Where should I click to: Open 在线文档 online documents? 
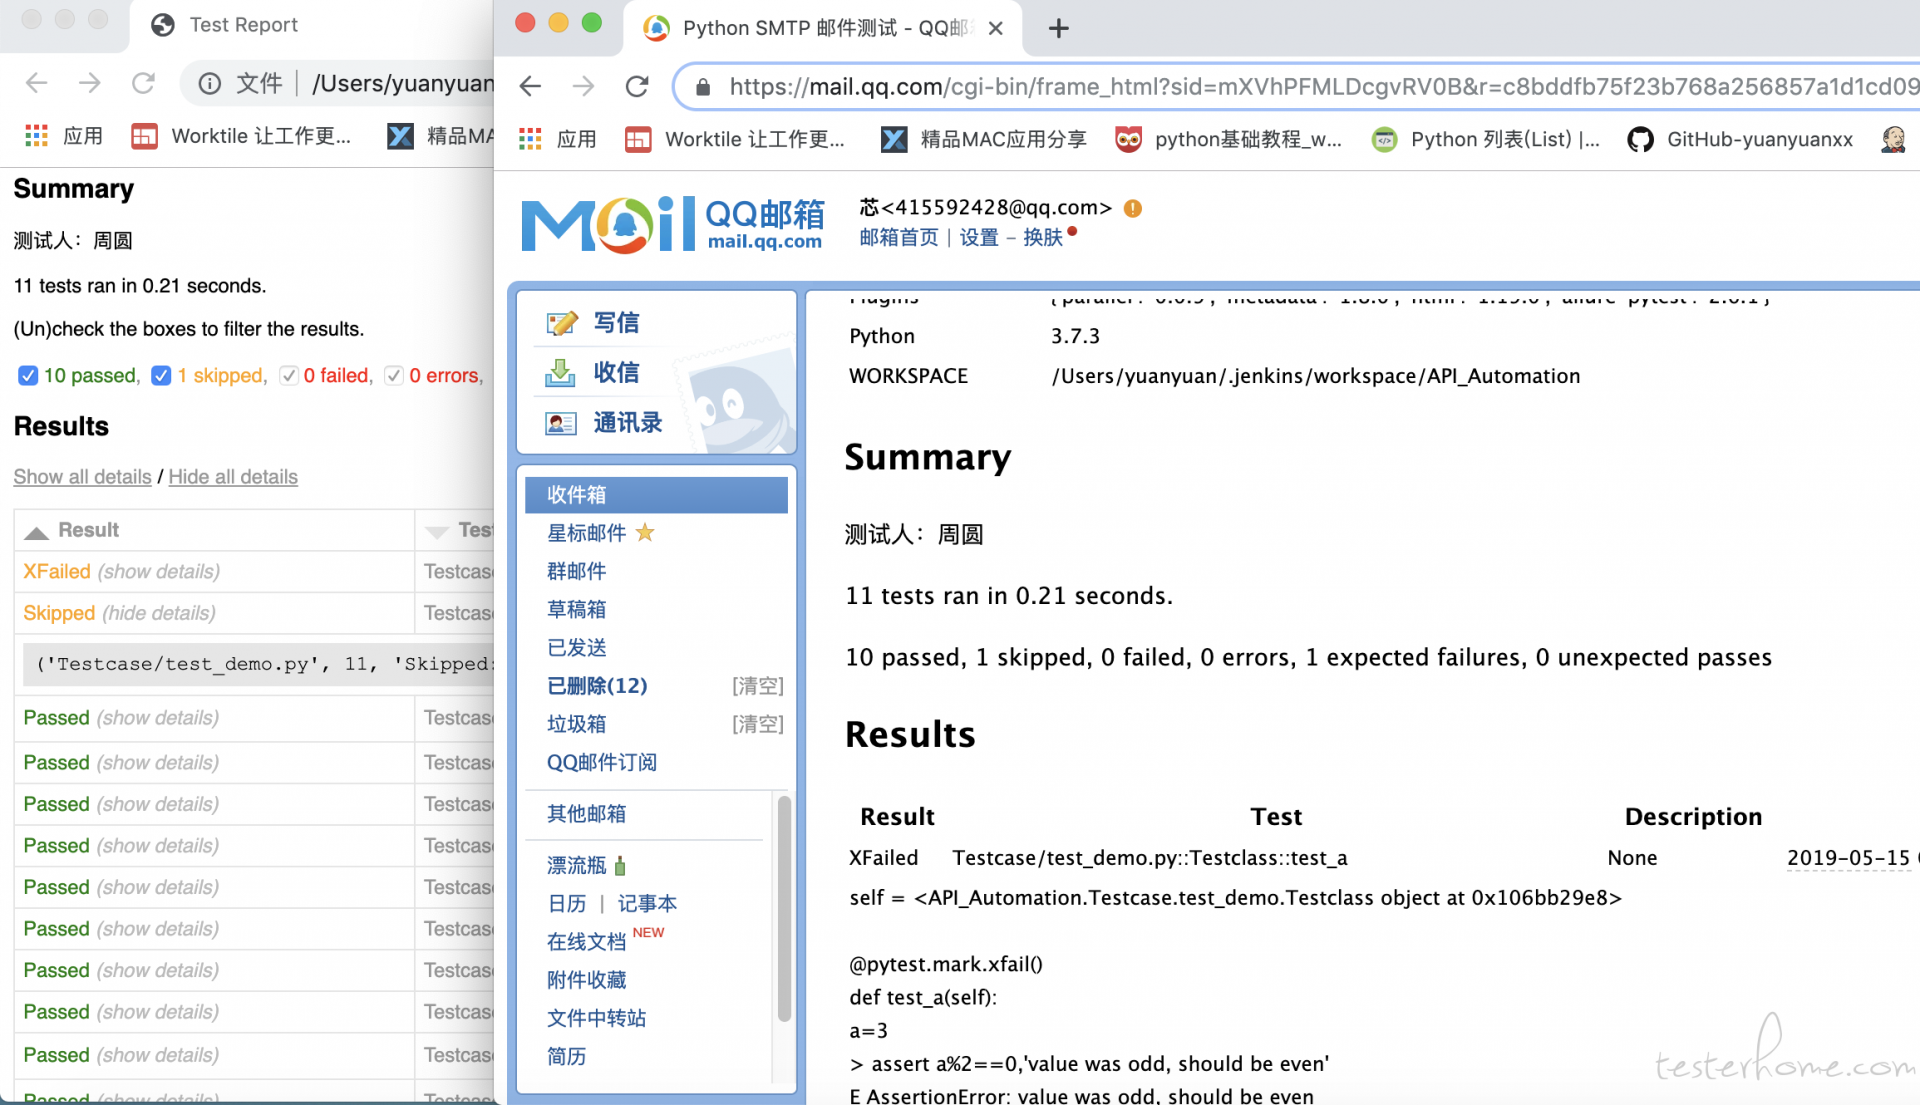(586, 941)
